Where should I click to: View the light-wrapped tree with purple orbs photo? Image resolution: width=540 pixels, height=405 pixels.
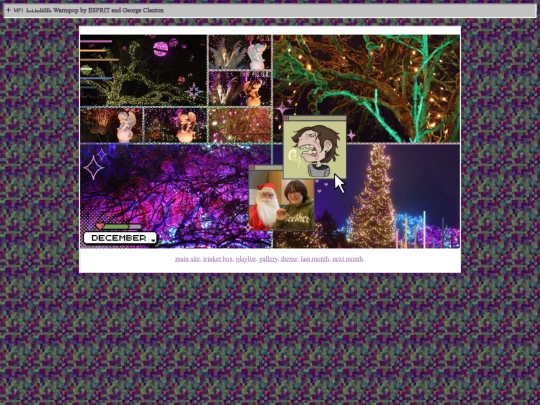143,70
